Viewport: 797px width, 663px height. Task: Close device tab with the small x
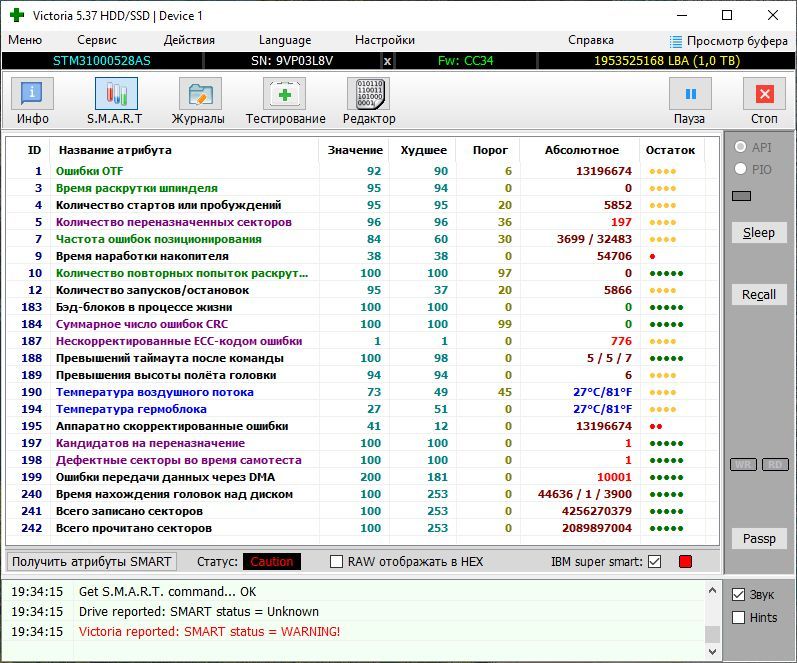tap(387, 61)
